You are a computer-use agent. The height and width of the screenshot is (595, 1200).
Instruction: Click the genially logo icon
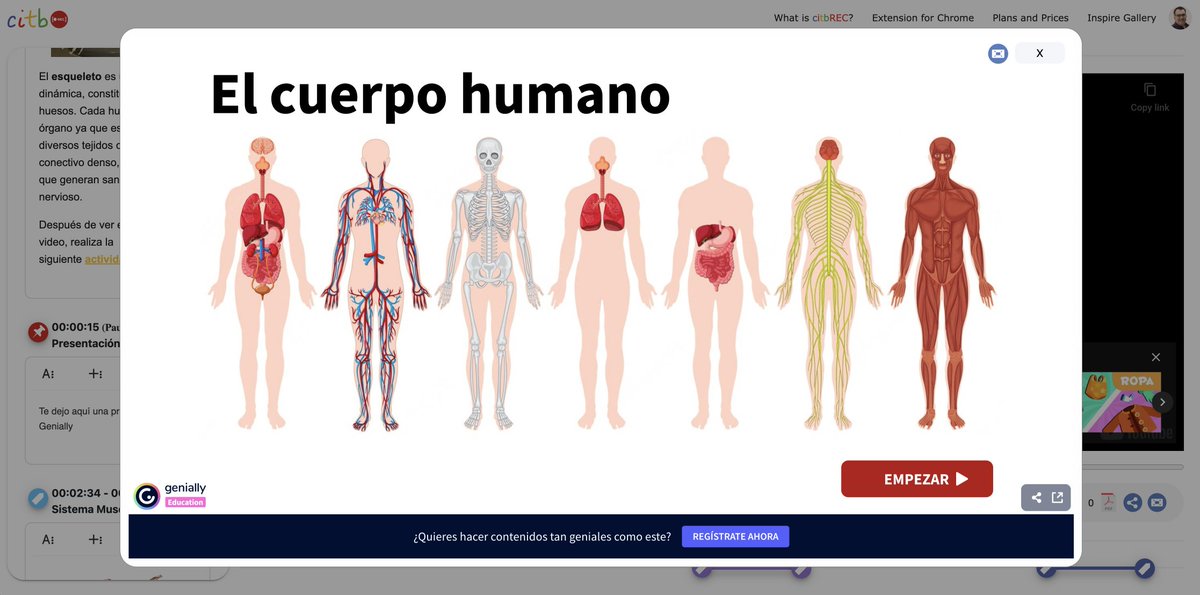click(147, 496)
